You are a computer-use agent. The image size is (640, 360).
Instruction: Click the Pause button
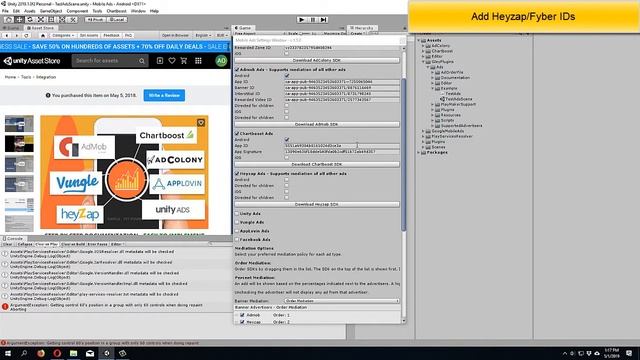tap(313, 20)
